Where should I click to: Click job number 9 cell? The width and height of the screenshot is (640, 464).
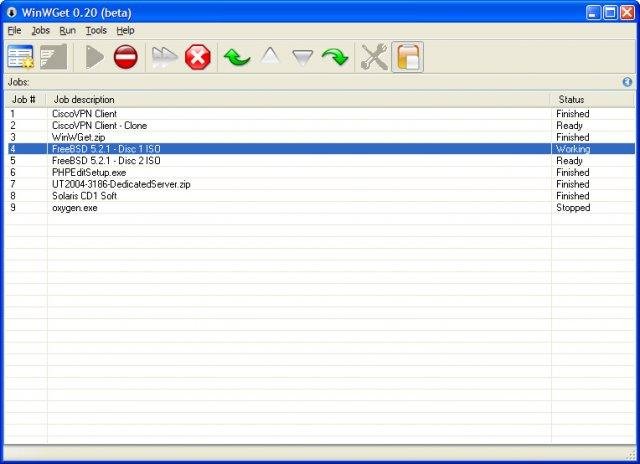(13, 208)
